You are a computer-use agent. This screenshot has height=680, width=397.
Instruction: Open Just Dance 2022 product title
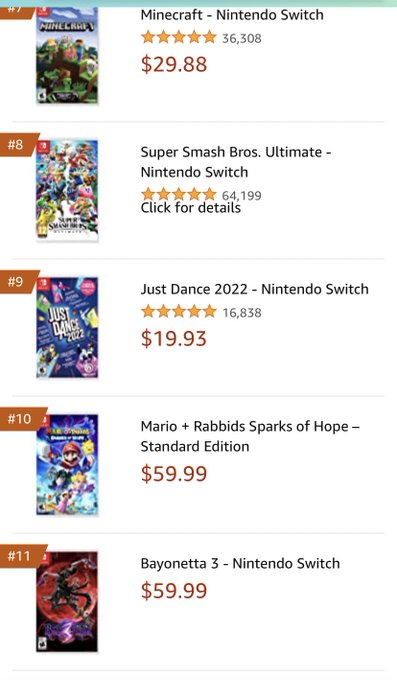[x=255, y=289]
